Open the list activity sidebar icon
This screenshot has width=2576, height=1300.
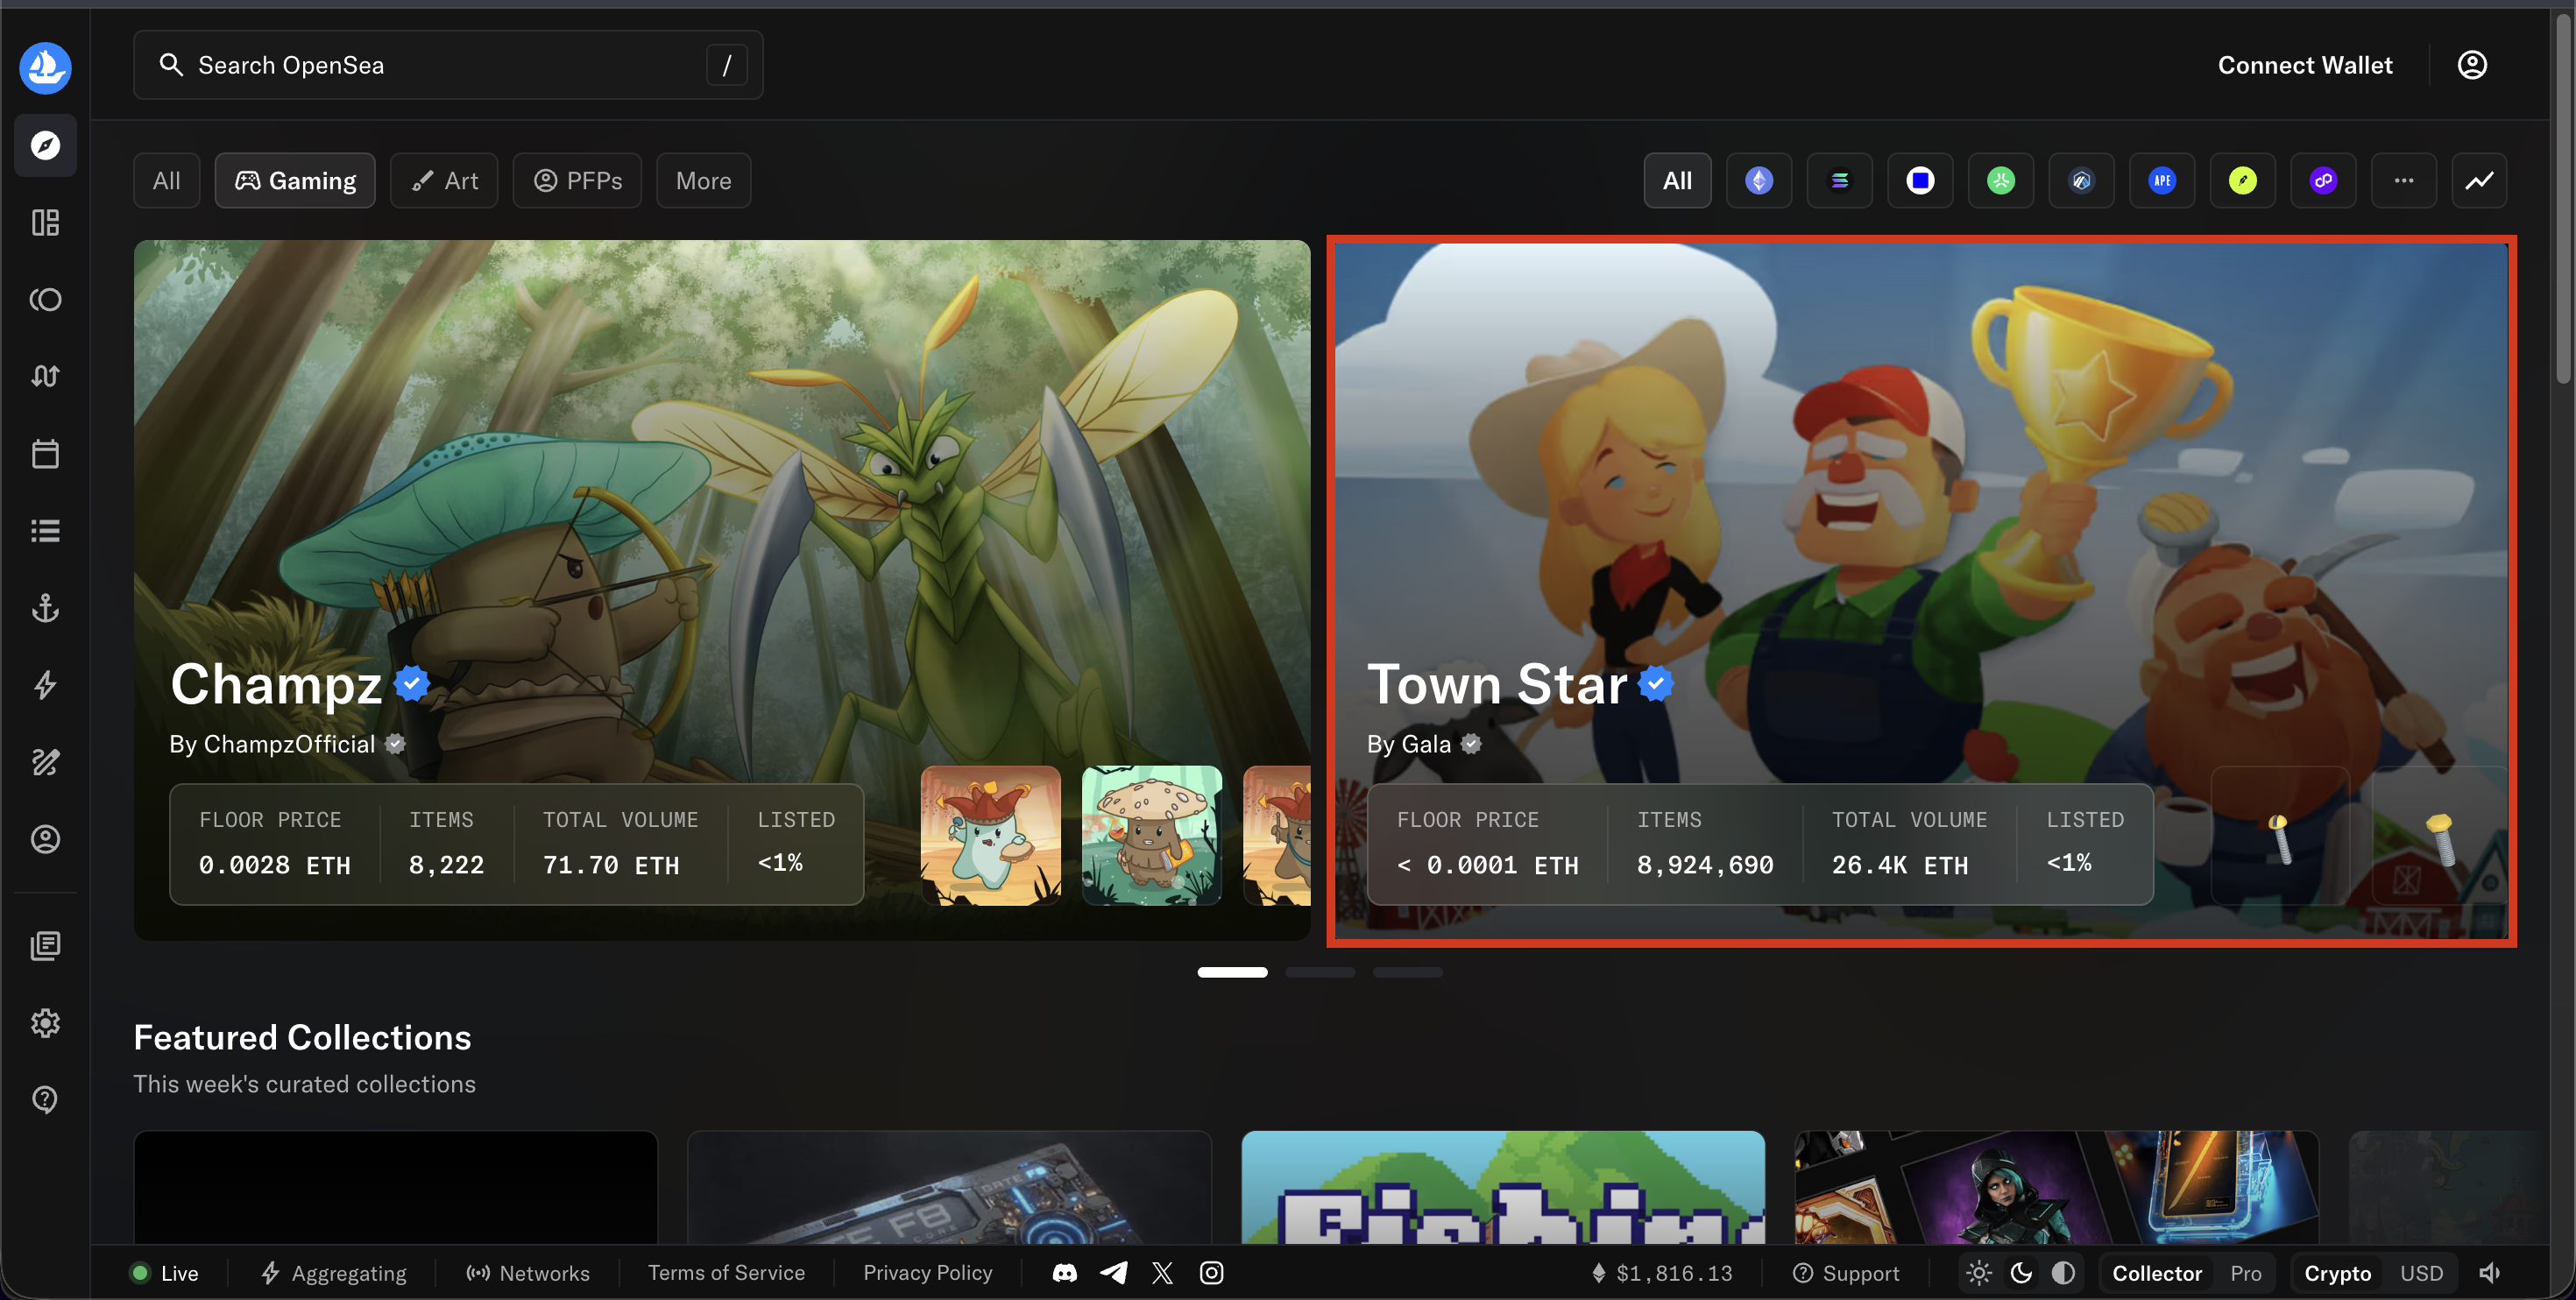click(45, 530)
